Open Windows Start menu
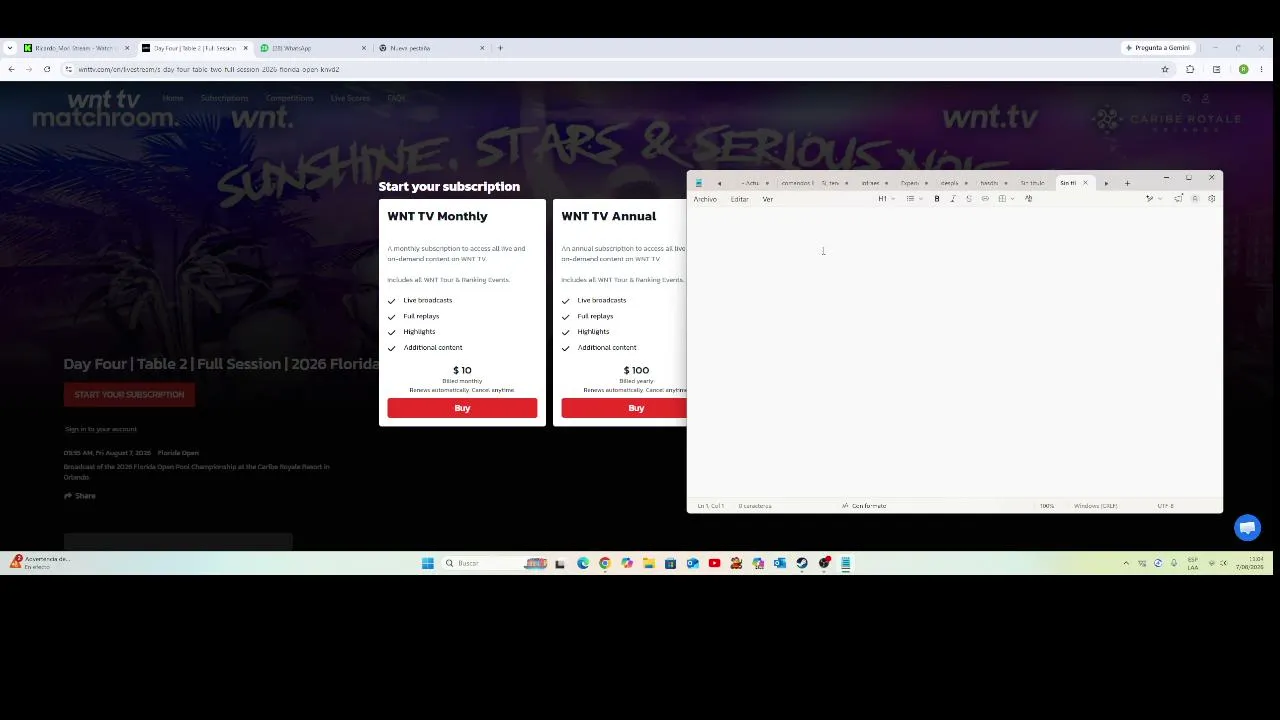 [428, 563]
